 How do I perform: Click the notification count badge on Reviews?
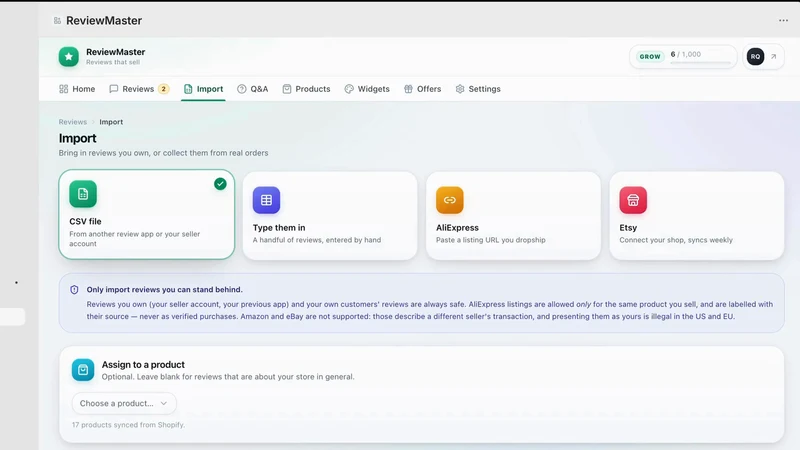click(x=163, y=89)
